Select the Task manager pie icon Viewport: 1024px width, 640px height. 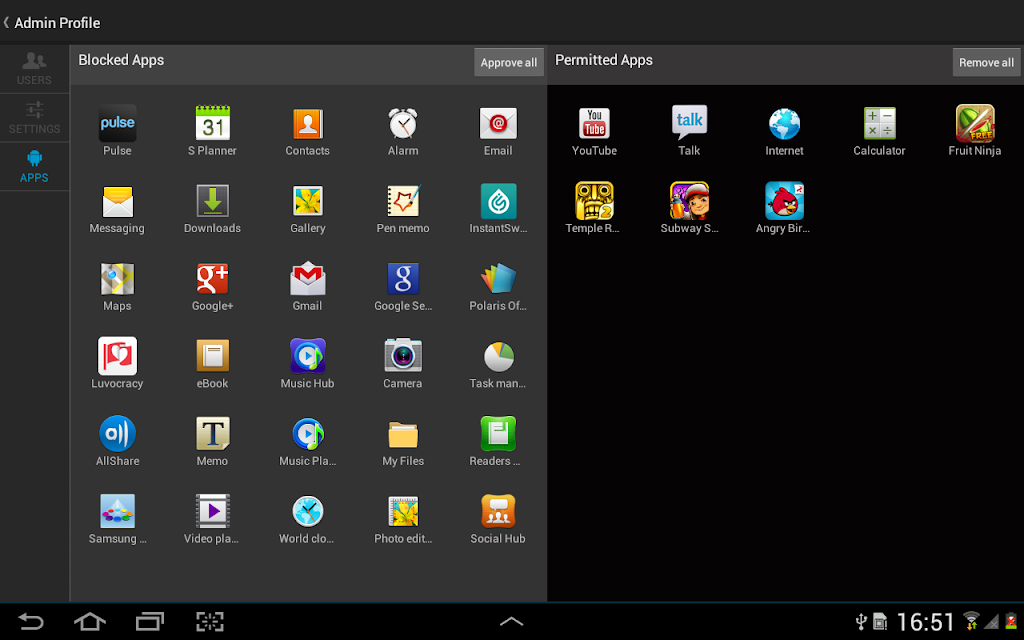click(x=498, y=357)
